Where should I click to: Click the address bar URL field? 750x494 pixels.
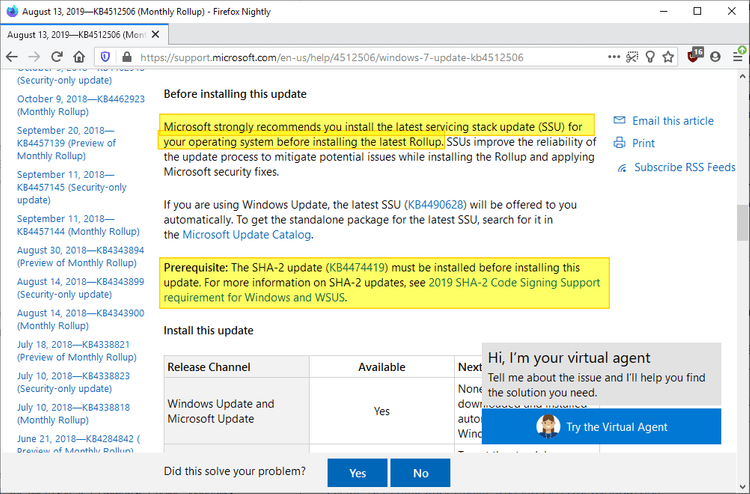click(x=331, y=57)
